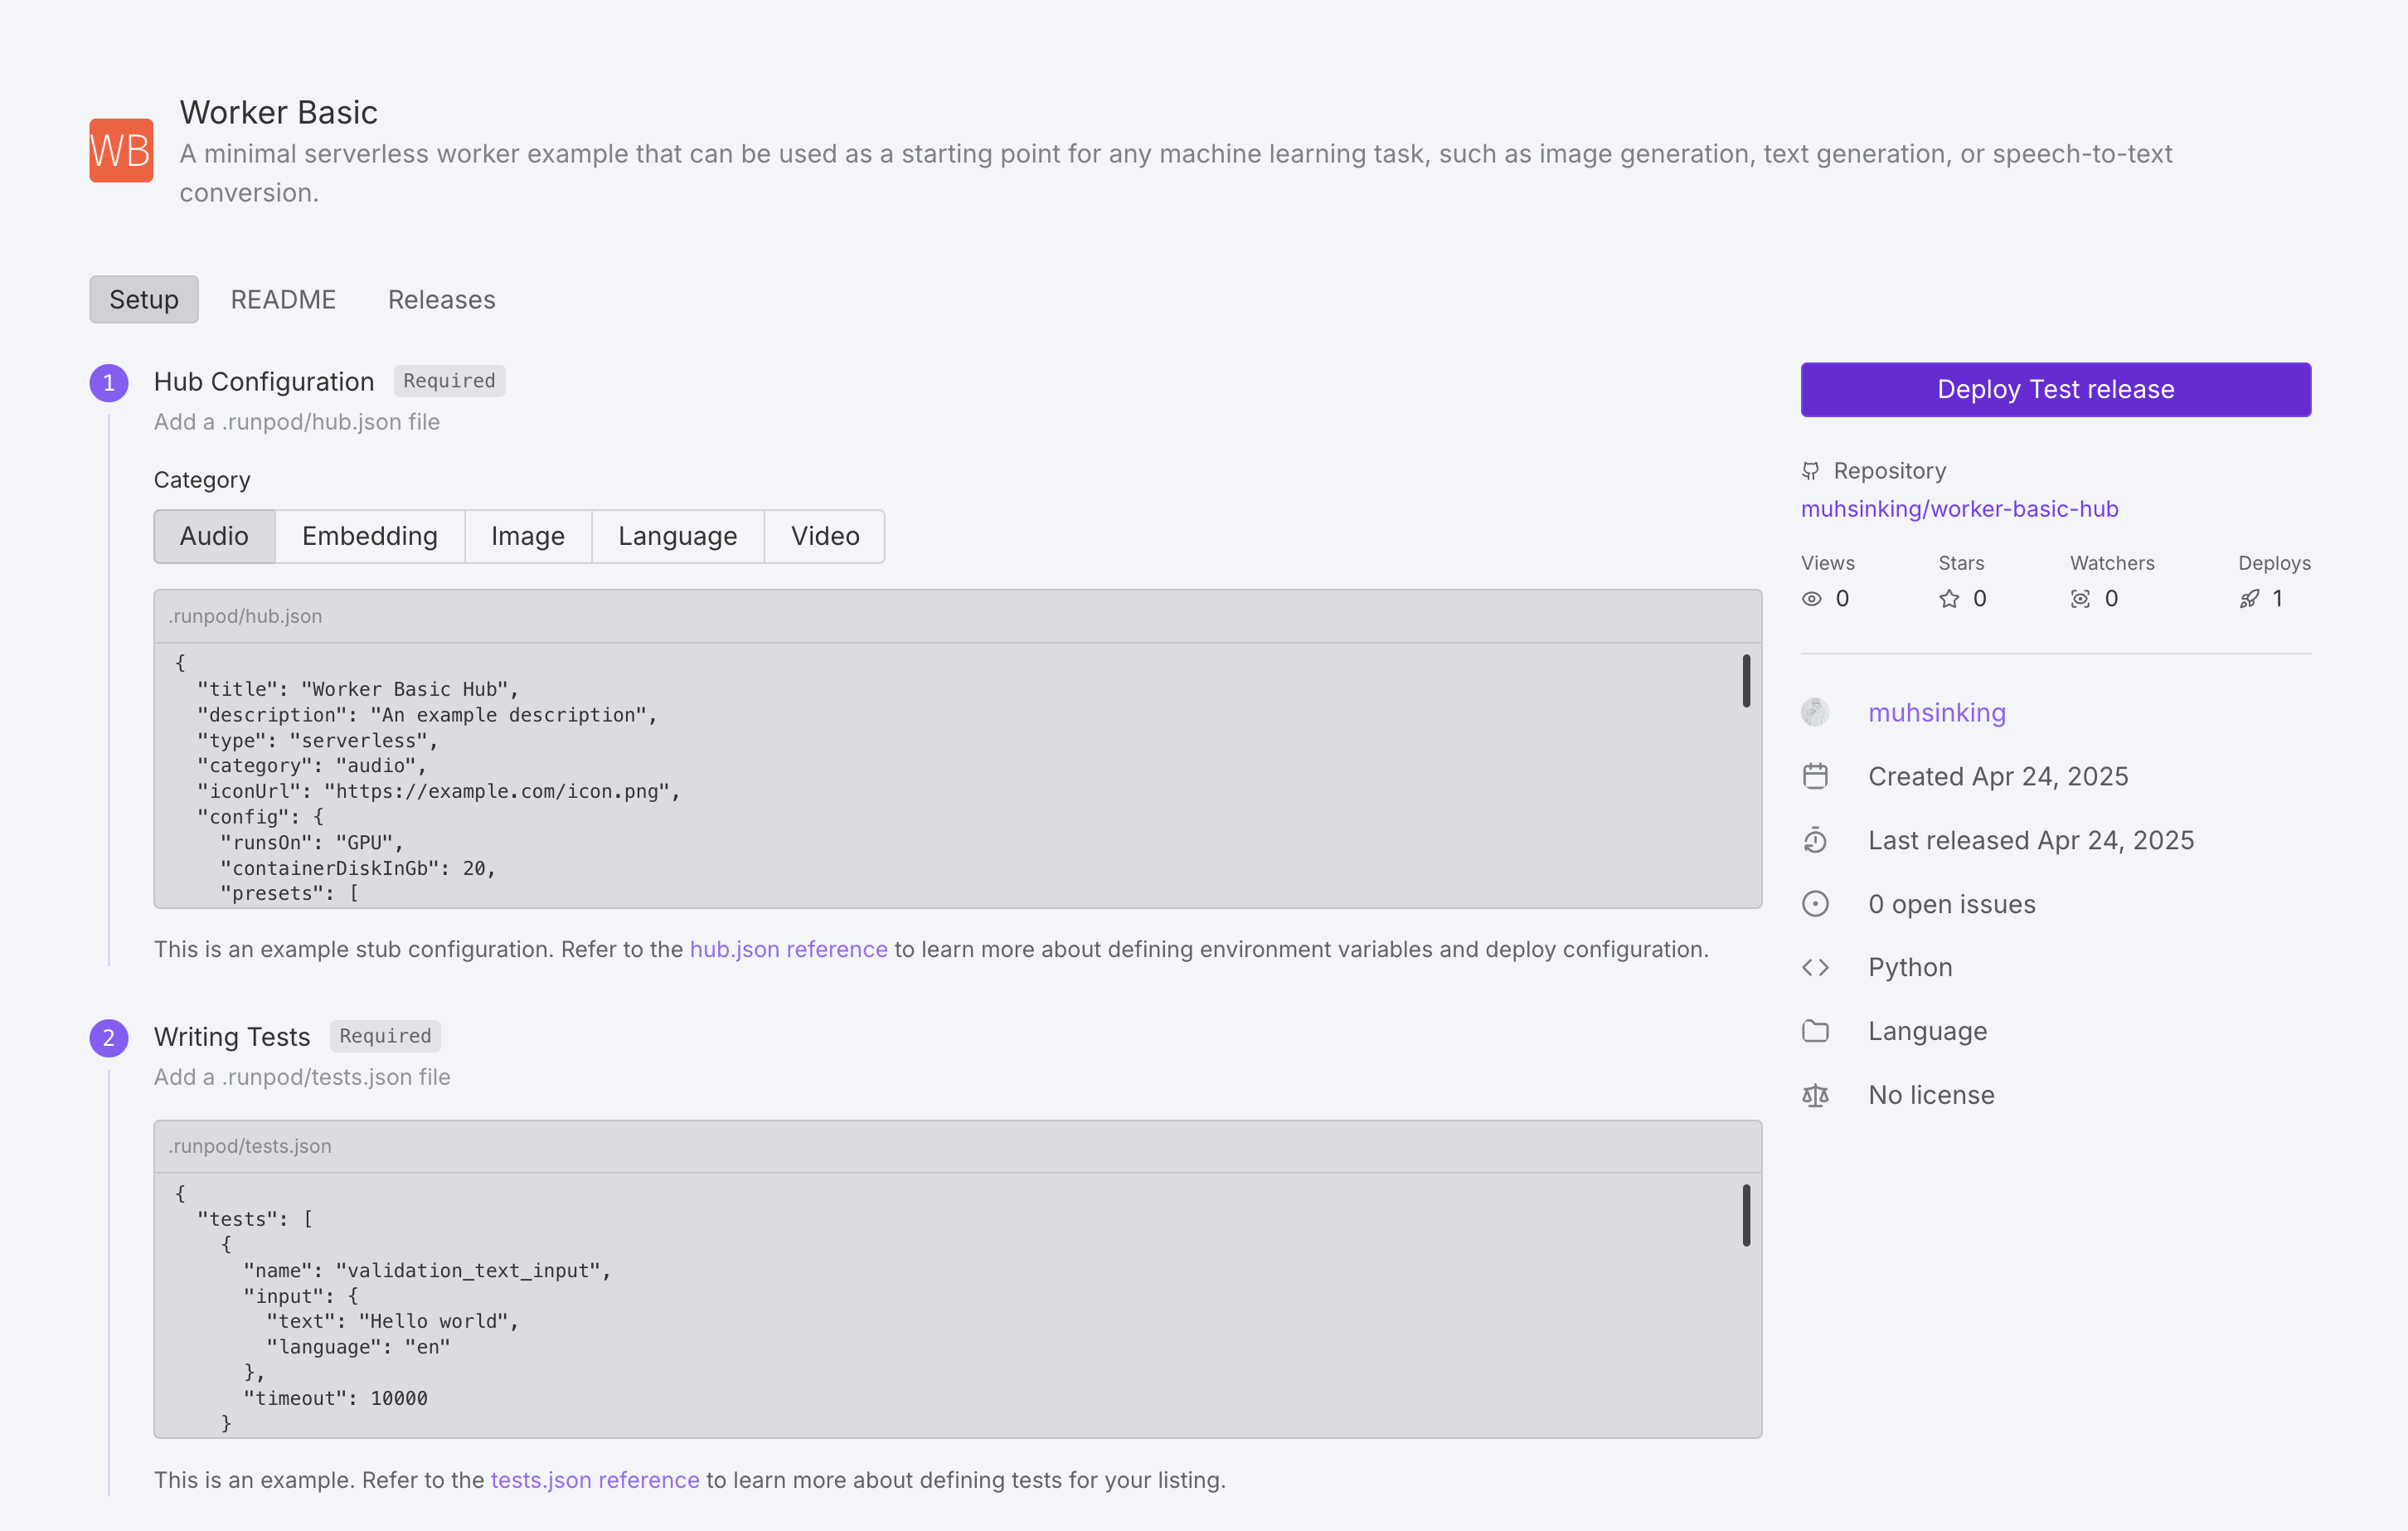
Task: Select the Embedding category option
Action: [369, 537]
